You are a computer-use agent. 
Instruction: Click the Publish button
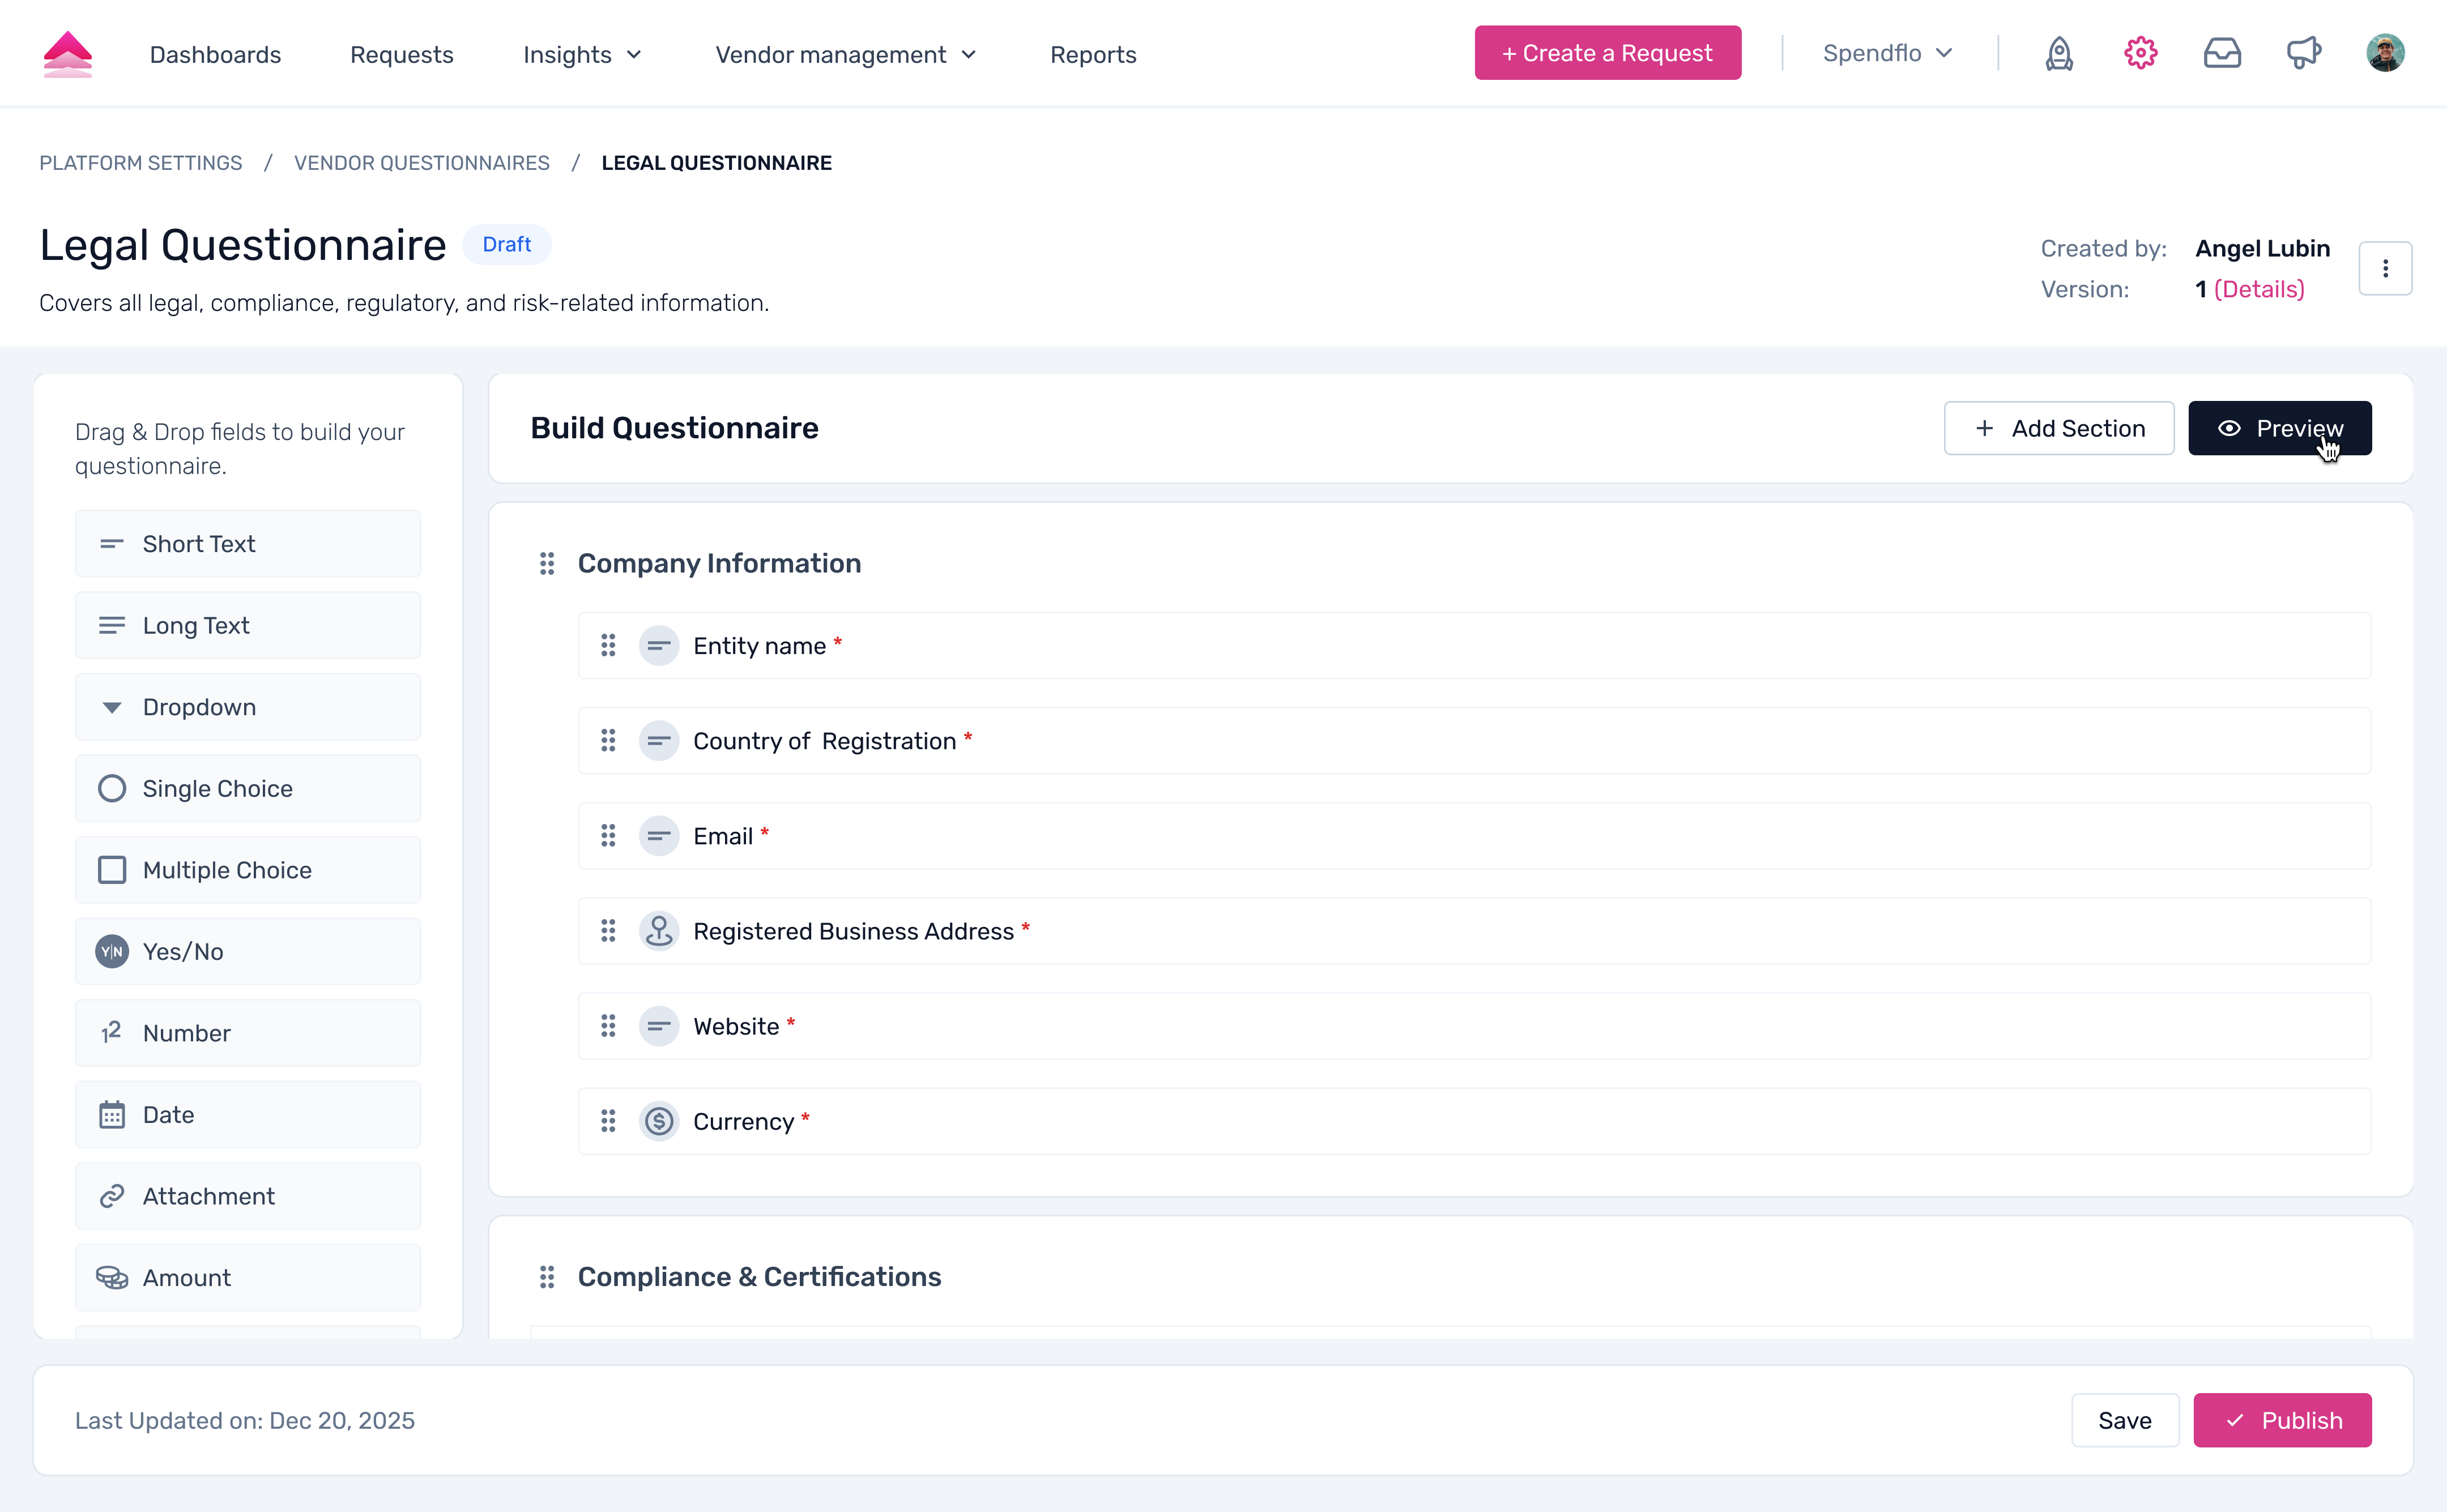click(2282, 1420)
